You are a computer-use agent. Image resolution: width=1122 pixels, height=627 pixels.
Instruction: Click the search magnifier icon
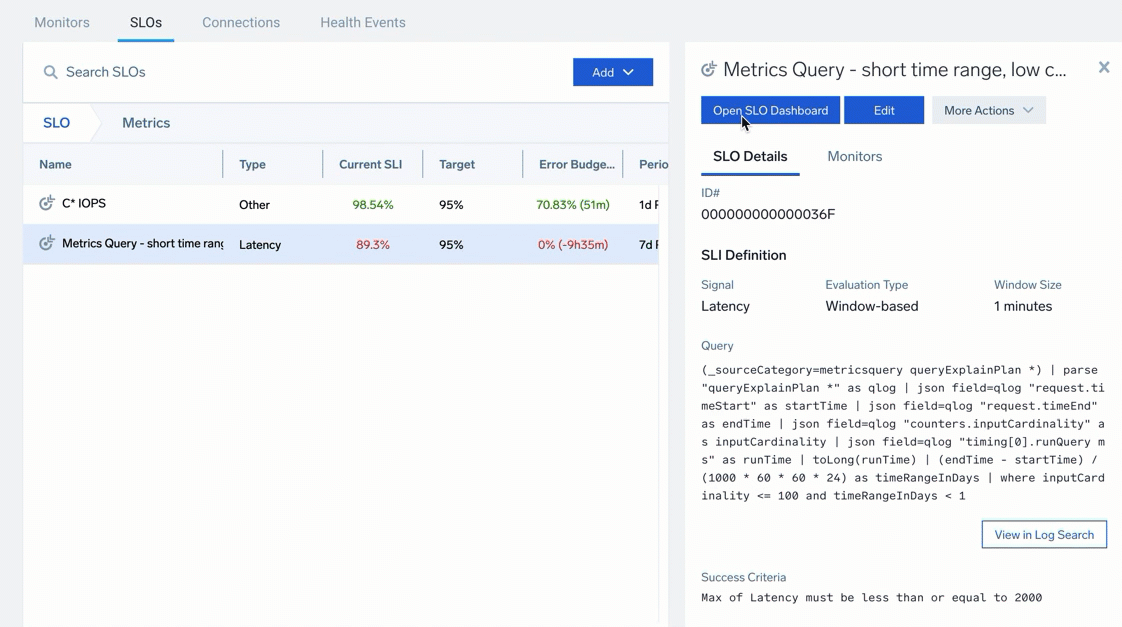pyautogui.click(x=50, y=72)
